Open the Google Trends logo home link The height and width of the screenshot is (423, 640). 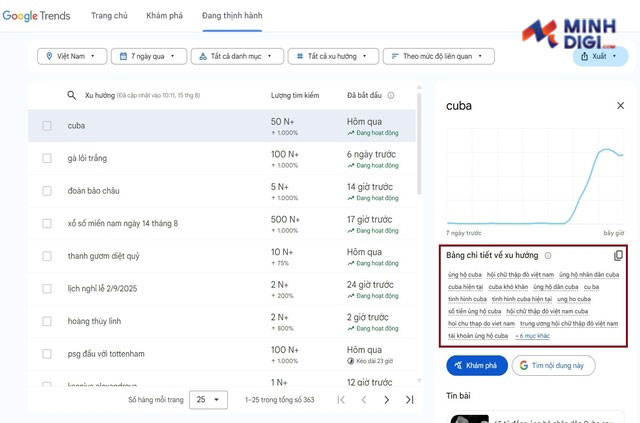(x=36, y=16)
